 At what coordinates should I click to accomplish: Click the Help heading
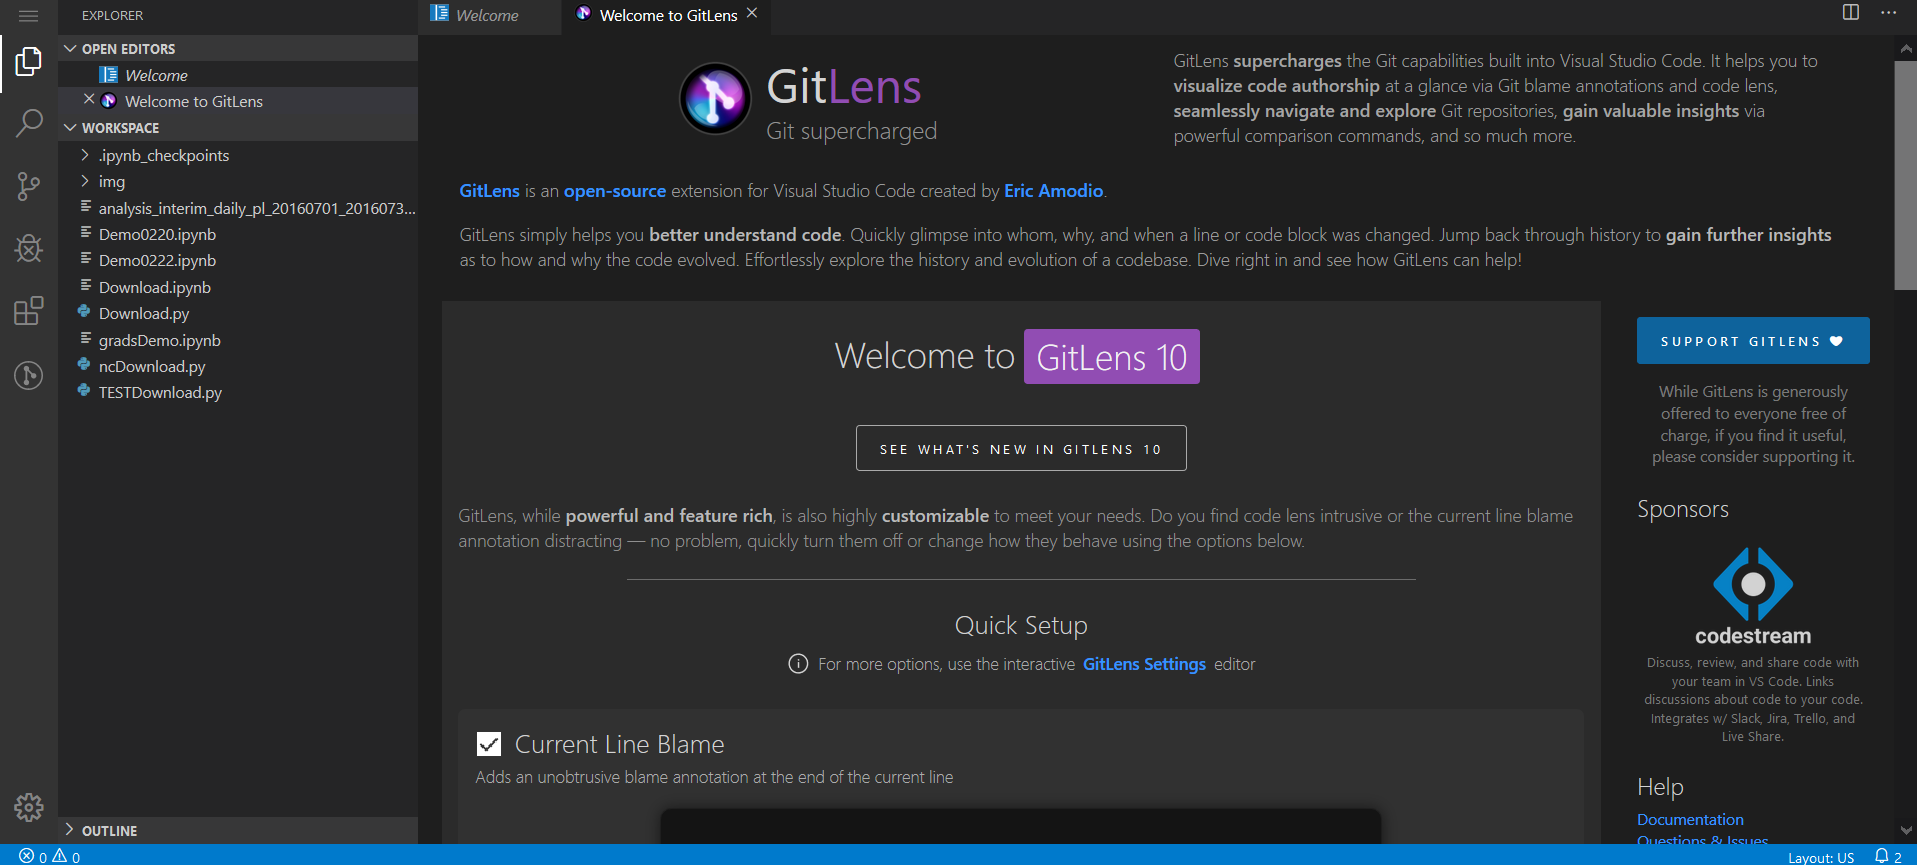click(x=1660, y=787)
